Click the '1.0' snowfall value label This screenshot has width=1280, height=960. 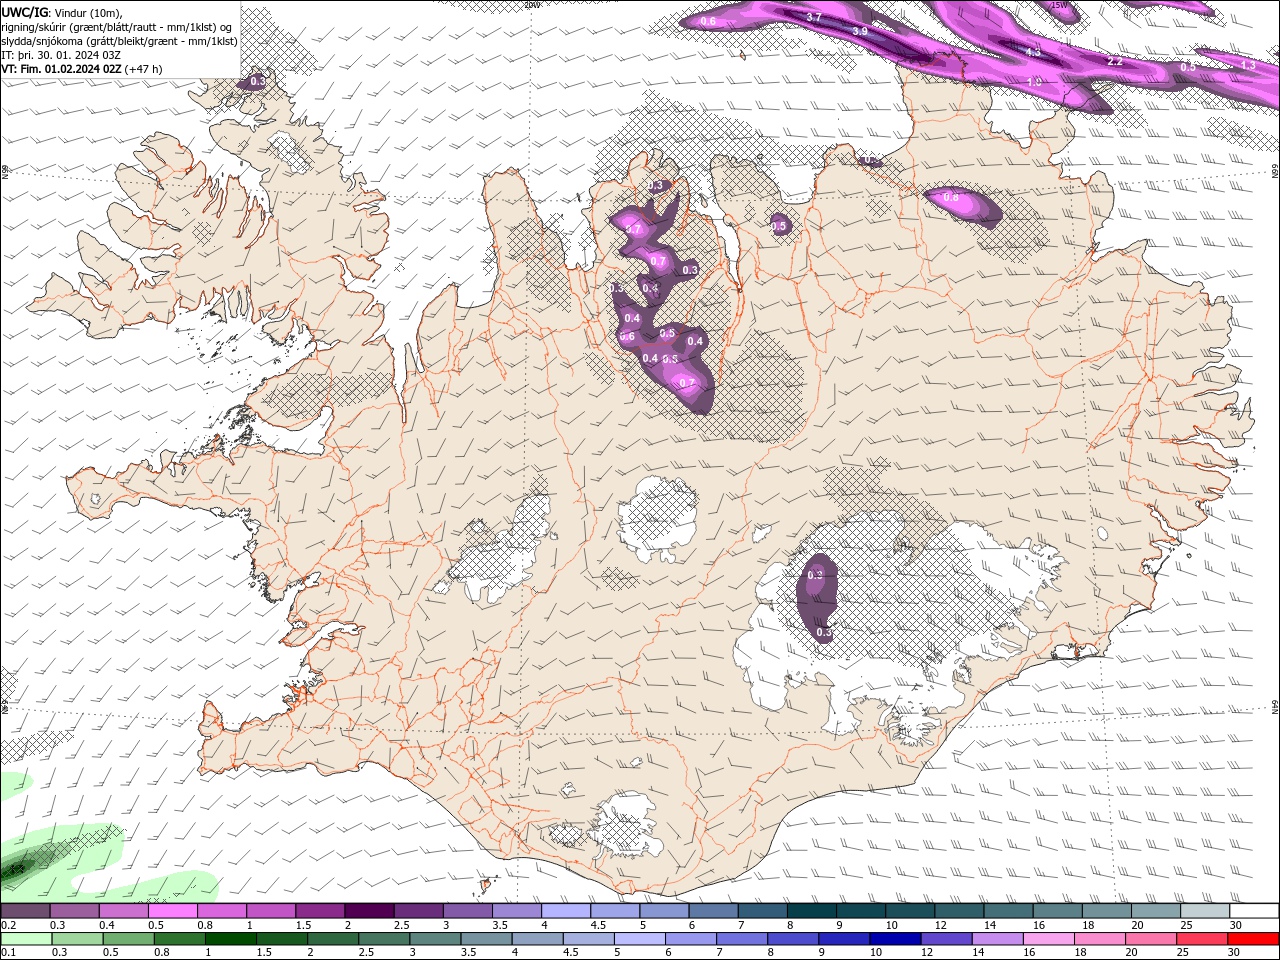pos(1035,81)
